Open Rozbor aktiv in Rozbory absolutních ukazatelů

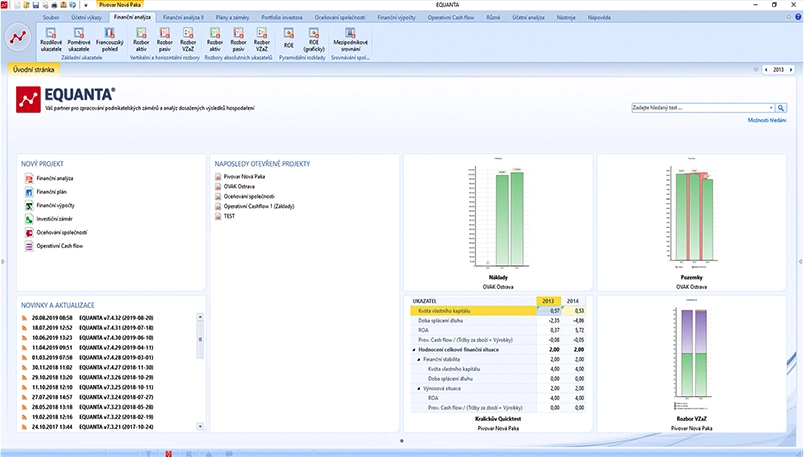point(215,40)
